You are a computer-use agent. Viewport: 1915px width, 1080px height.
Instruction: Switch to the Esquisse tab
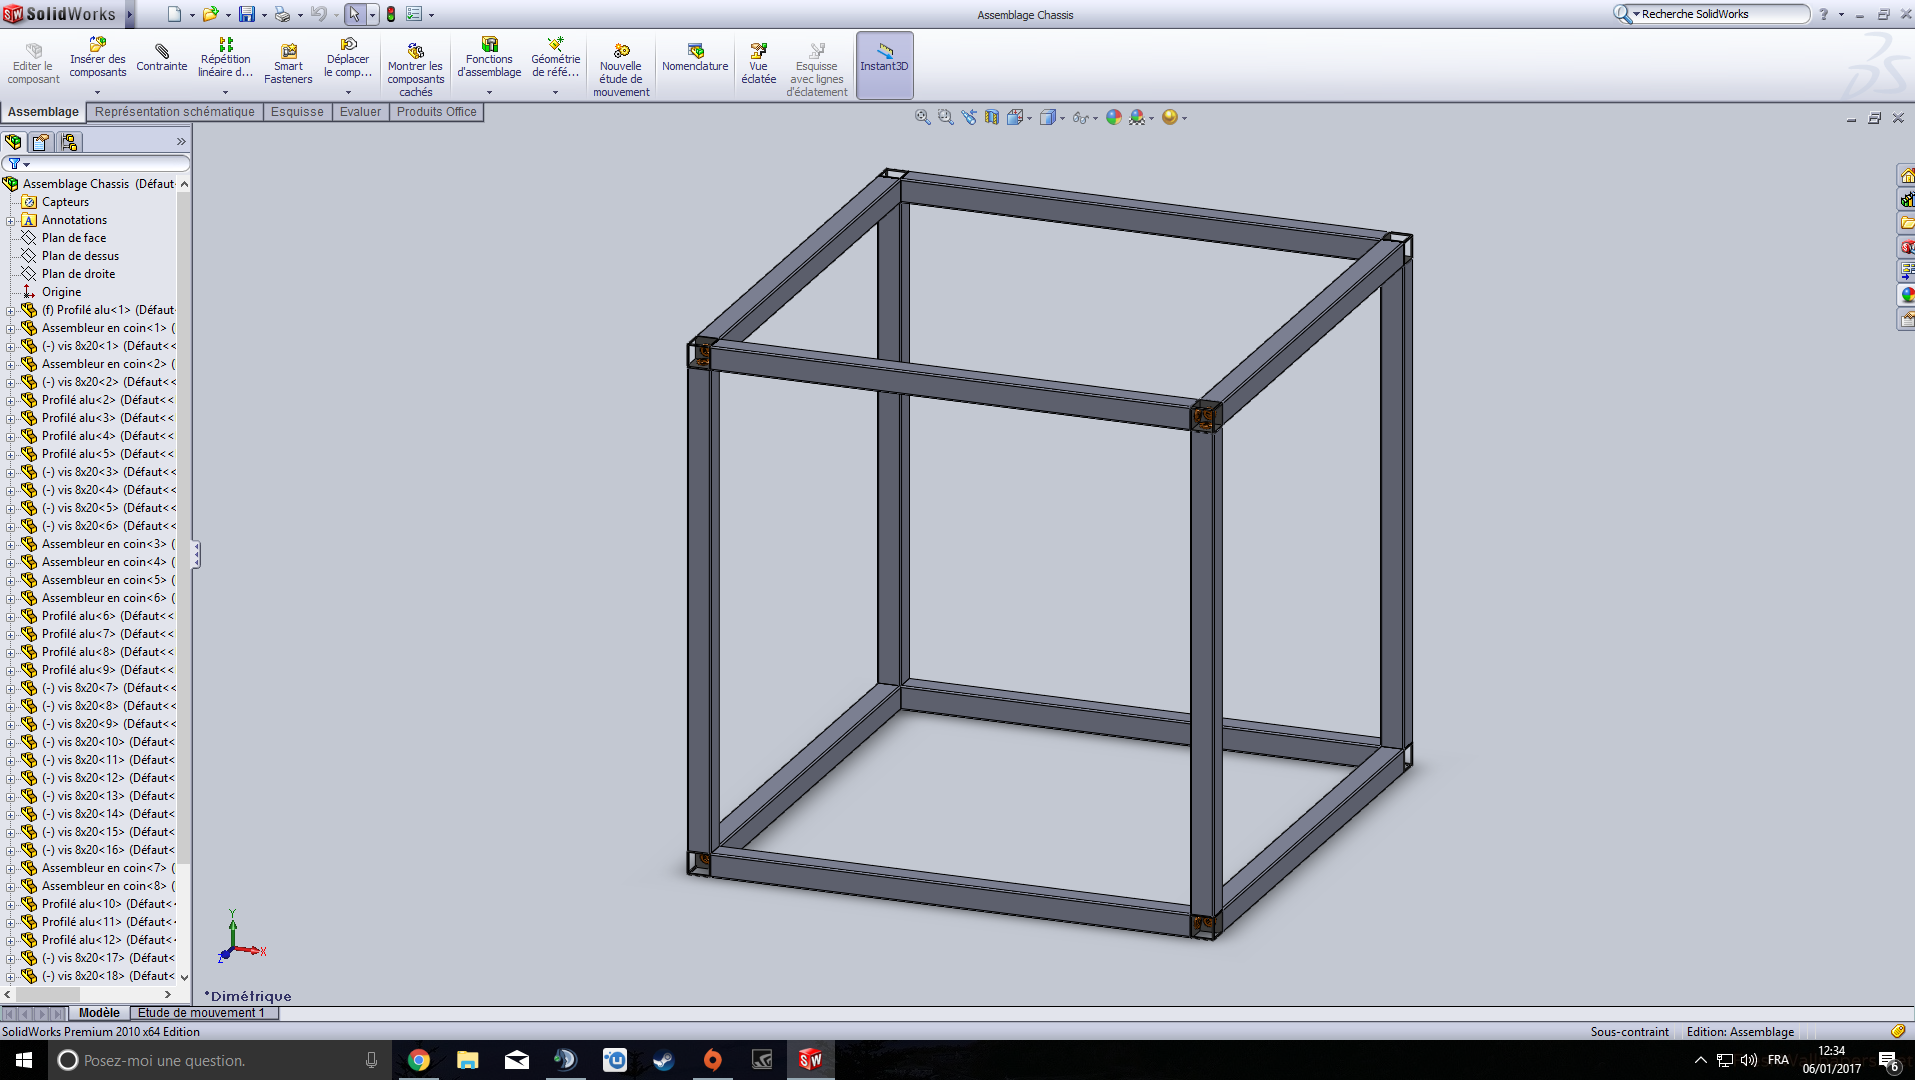point(297,112)
